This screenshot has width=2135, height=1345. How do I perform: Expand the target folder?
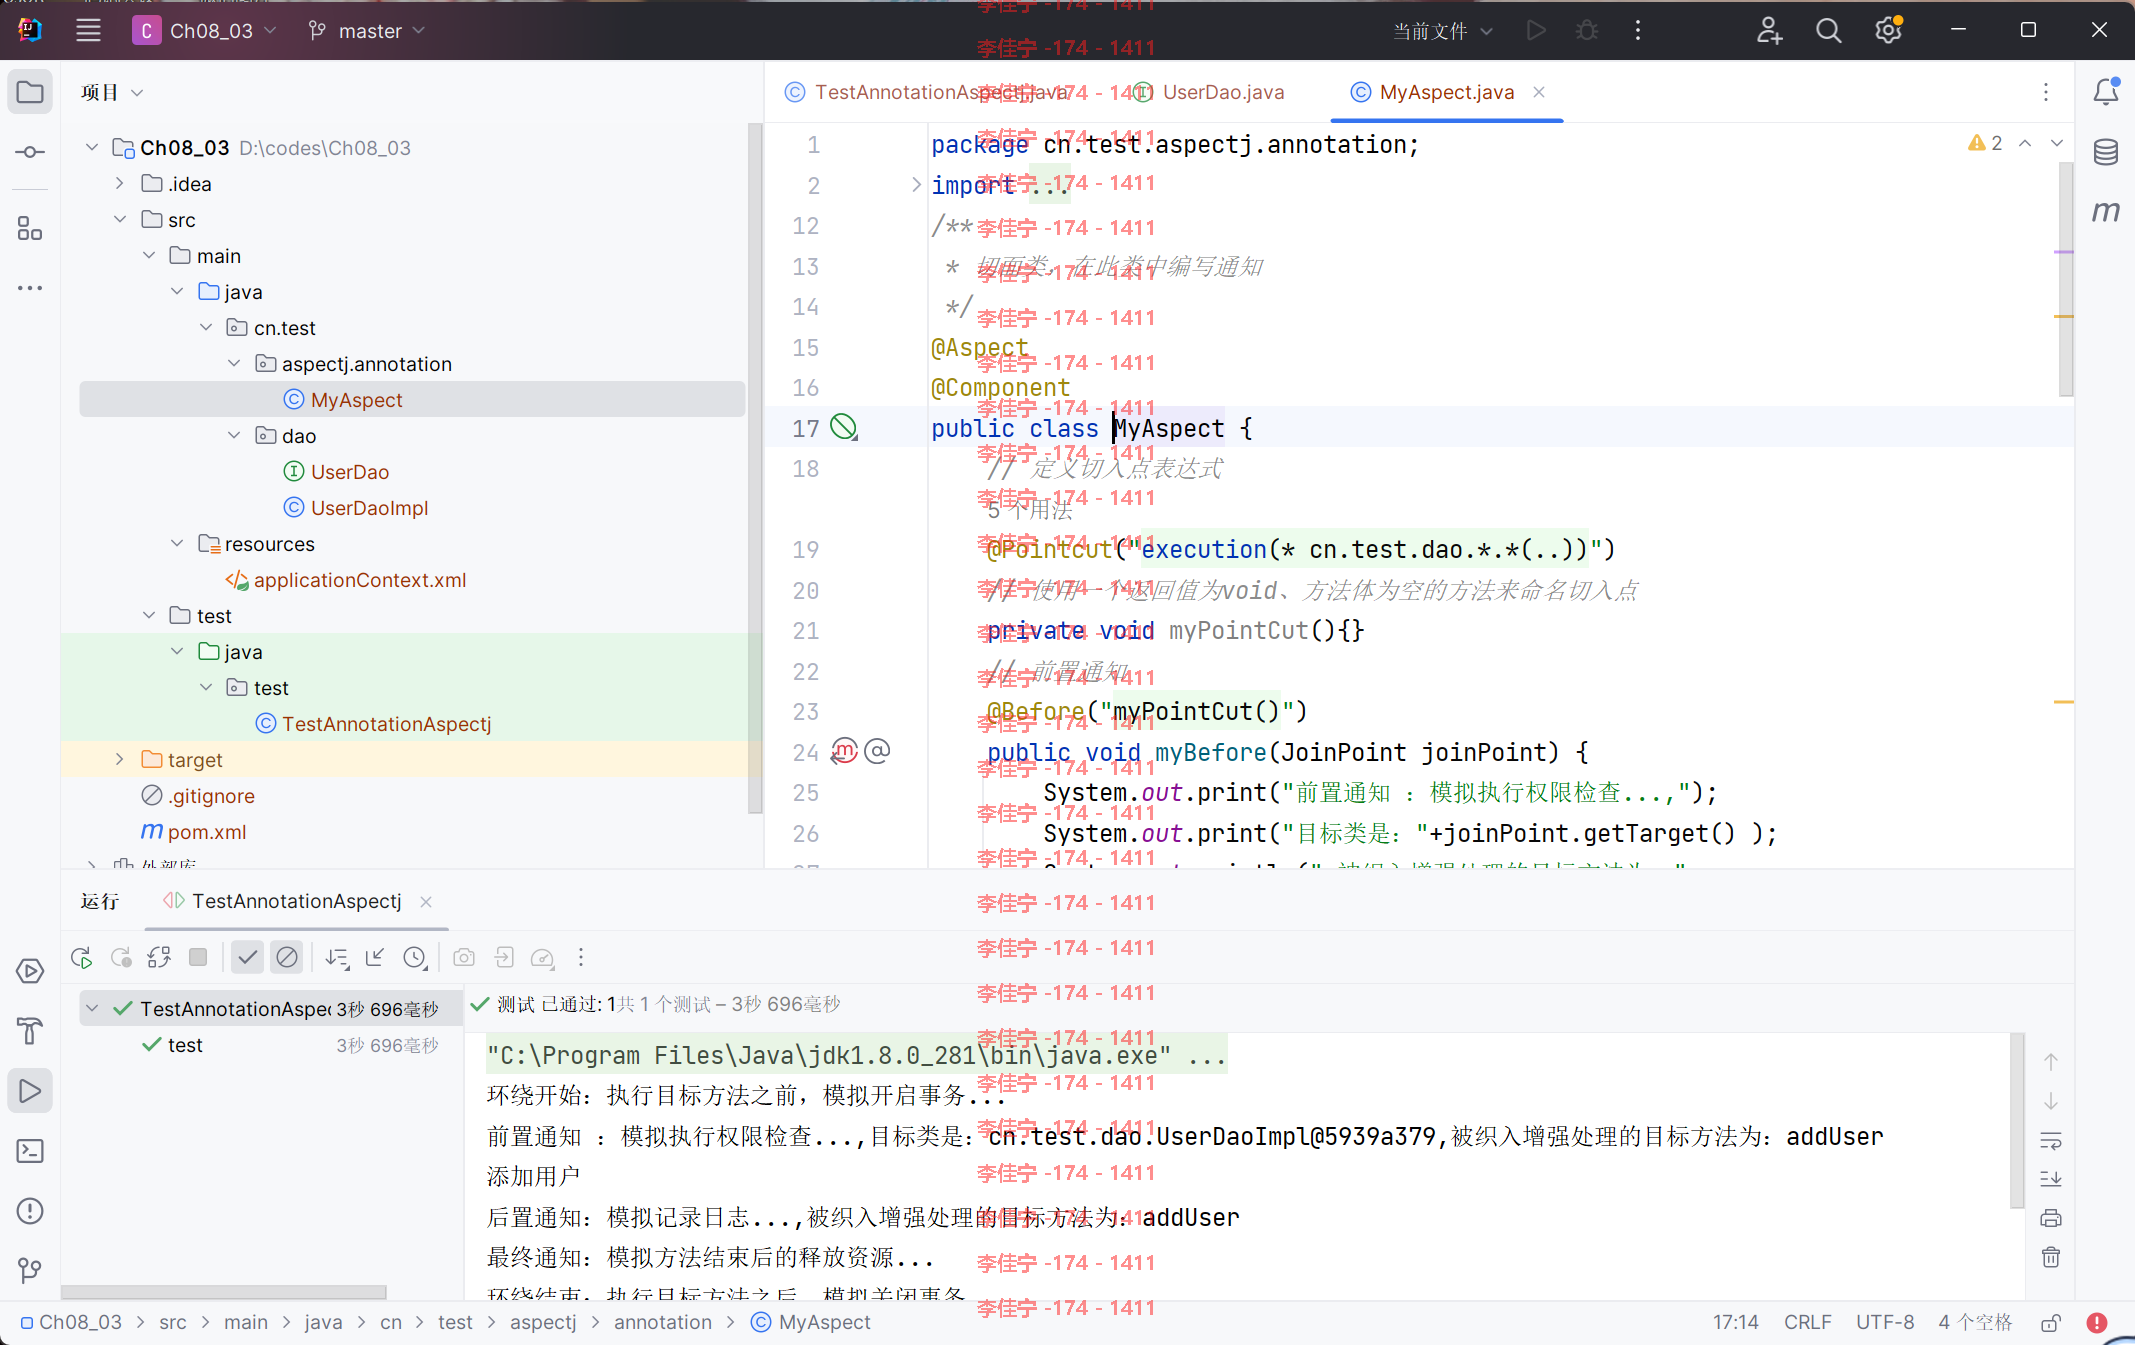120,759
